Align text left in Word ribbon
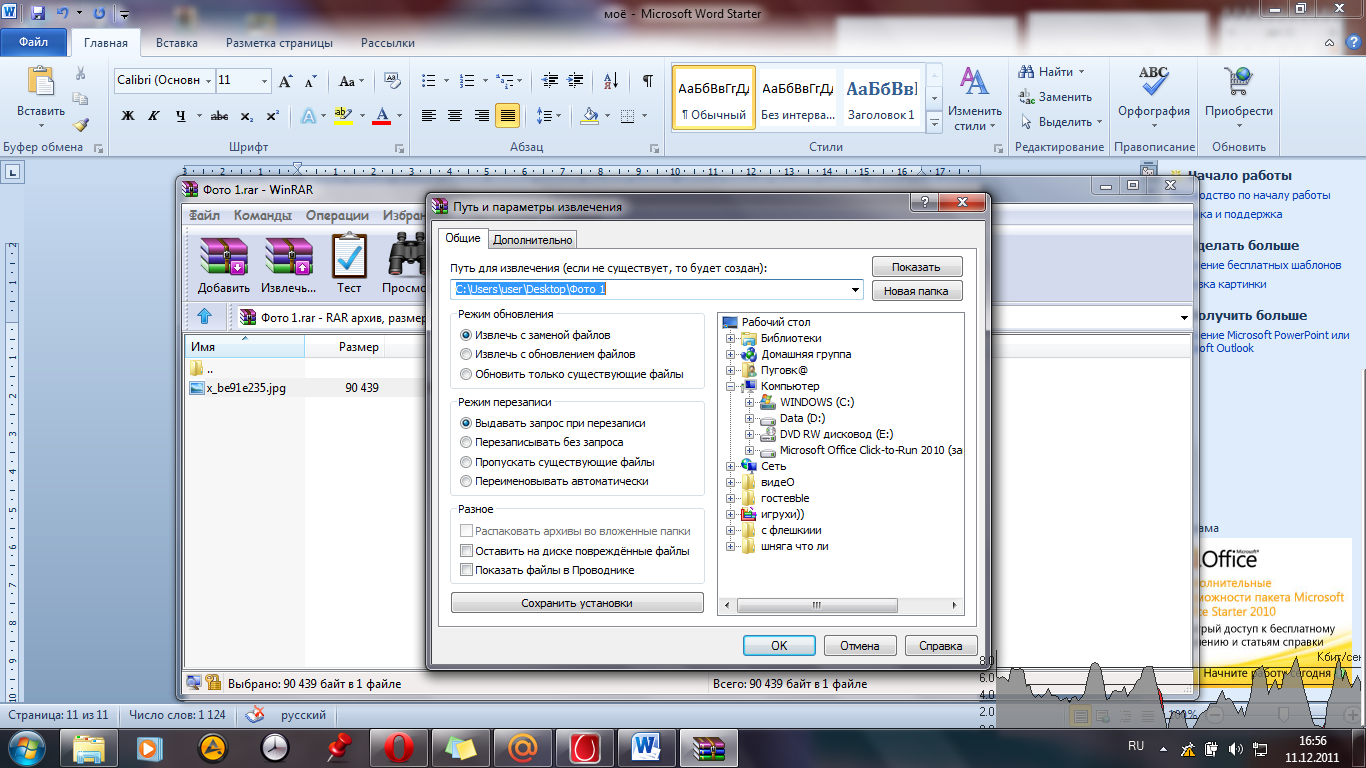 [429, 116]
